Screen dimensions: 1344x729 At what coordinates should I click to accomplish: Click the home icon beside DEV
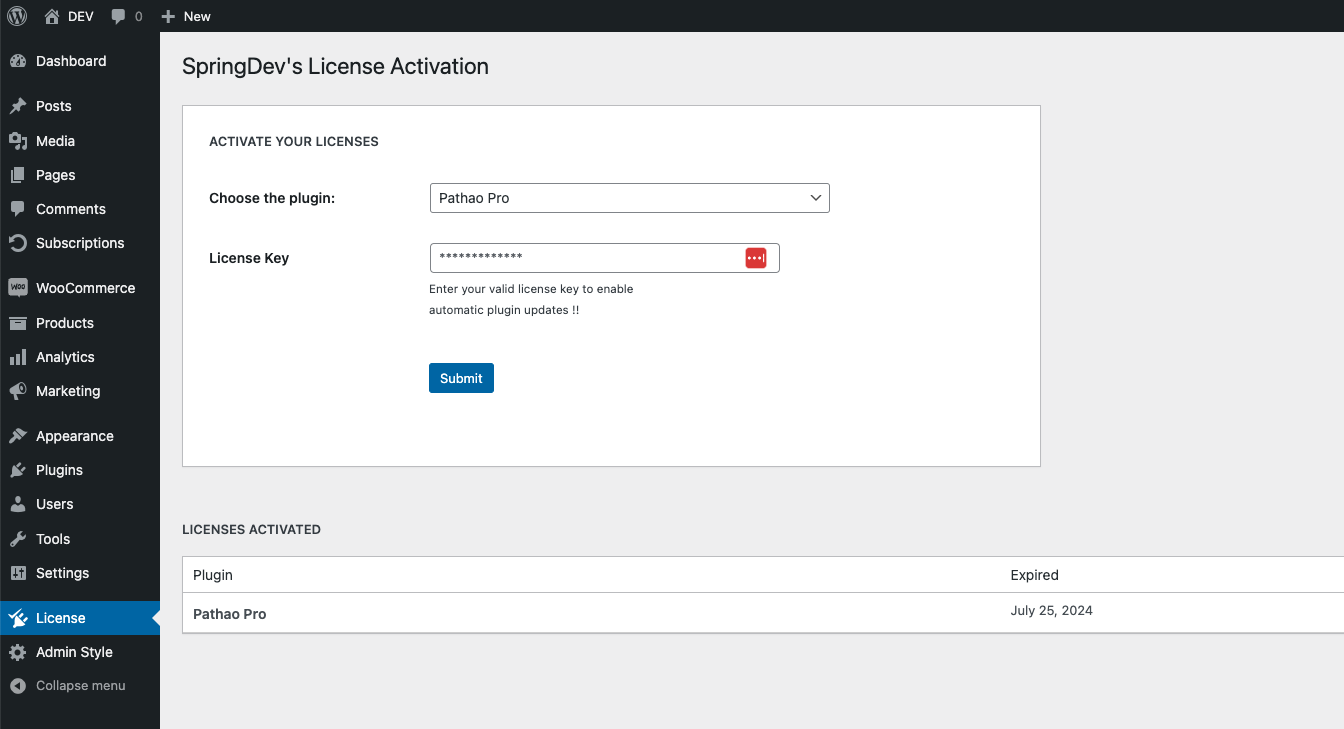(x=52, y=16)
